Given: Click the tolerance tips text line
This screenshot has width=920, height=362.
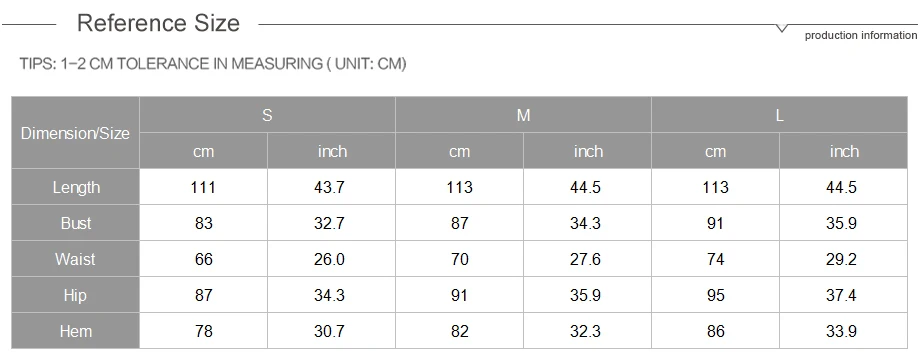Looking at the screenshot, I should pos(213,63).
